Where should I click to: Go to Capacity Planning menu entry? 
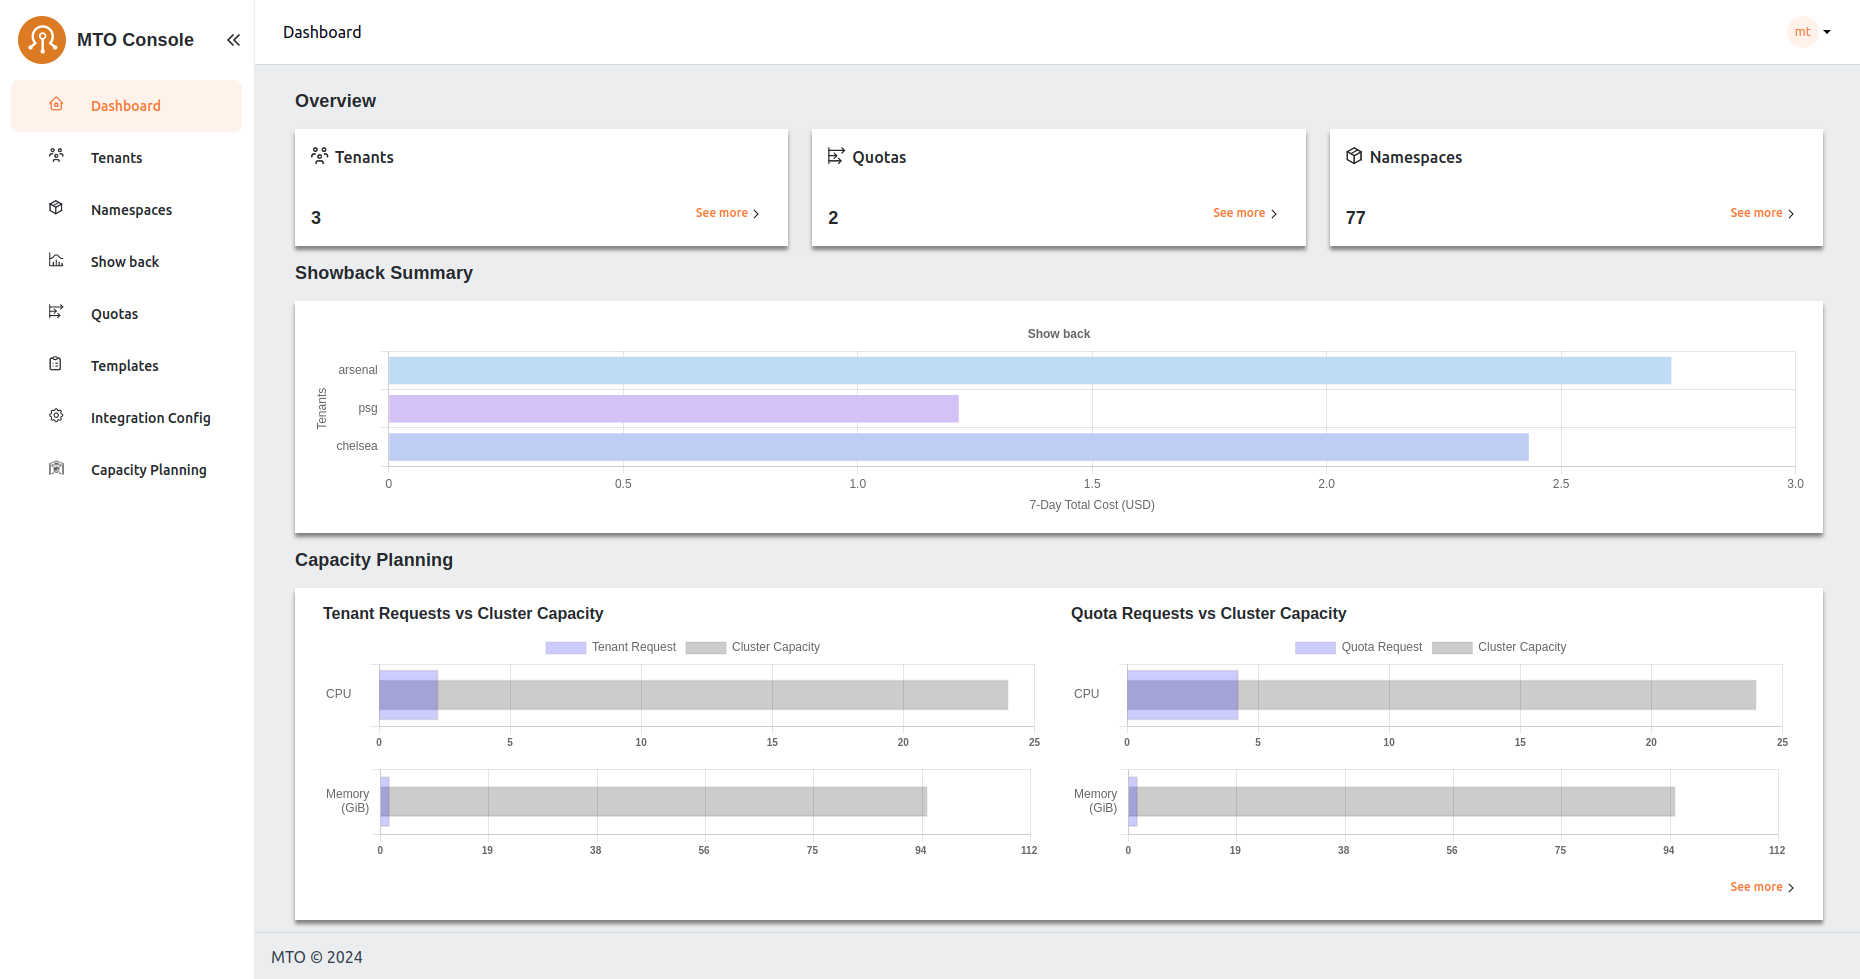pos(148,470)
